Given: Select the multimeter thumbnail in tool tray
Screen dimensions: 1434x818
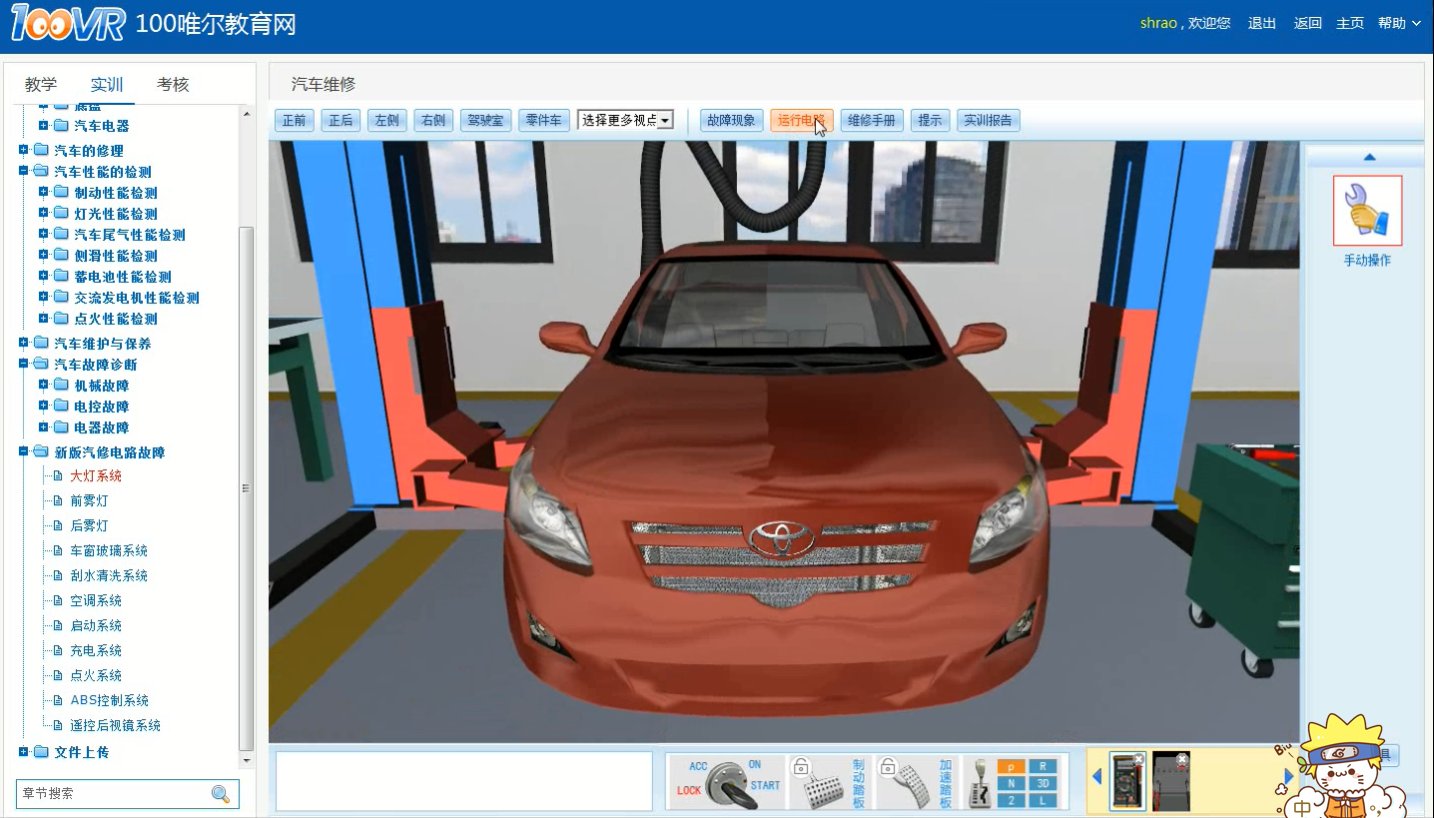Looking at the screenshot, I should (x=1128, y=781).
